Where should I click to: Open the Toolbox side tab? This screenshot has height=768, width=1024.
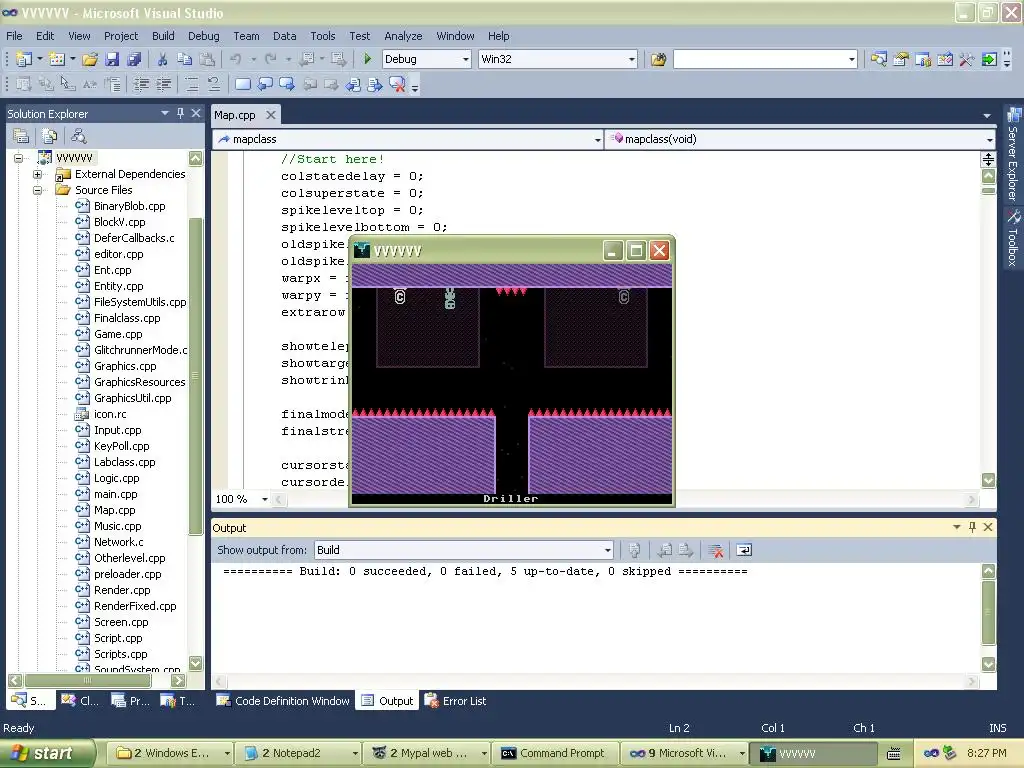(x=1013, y=238)
